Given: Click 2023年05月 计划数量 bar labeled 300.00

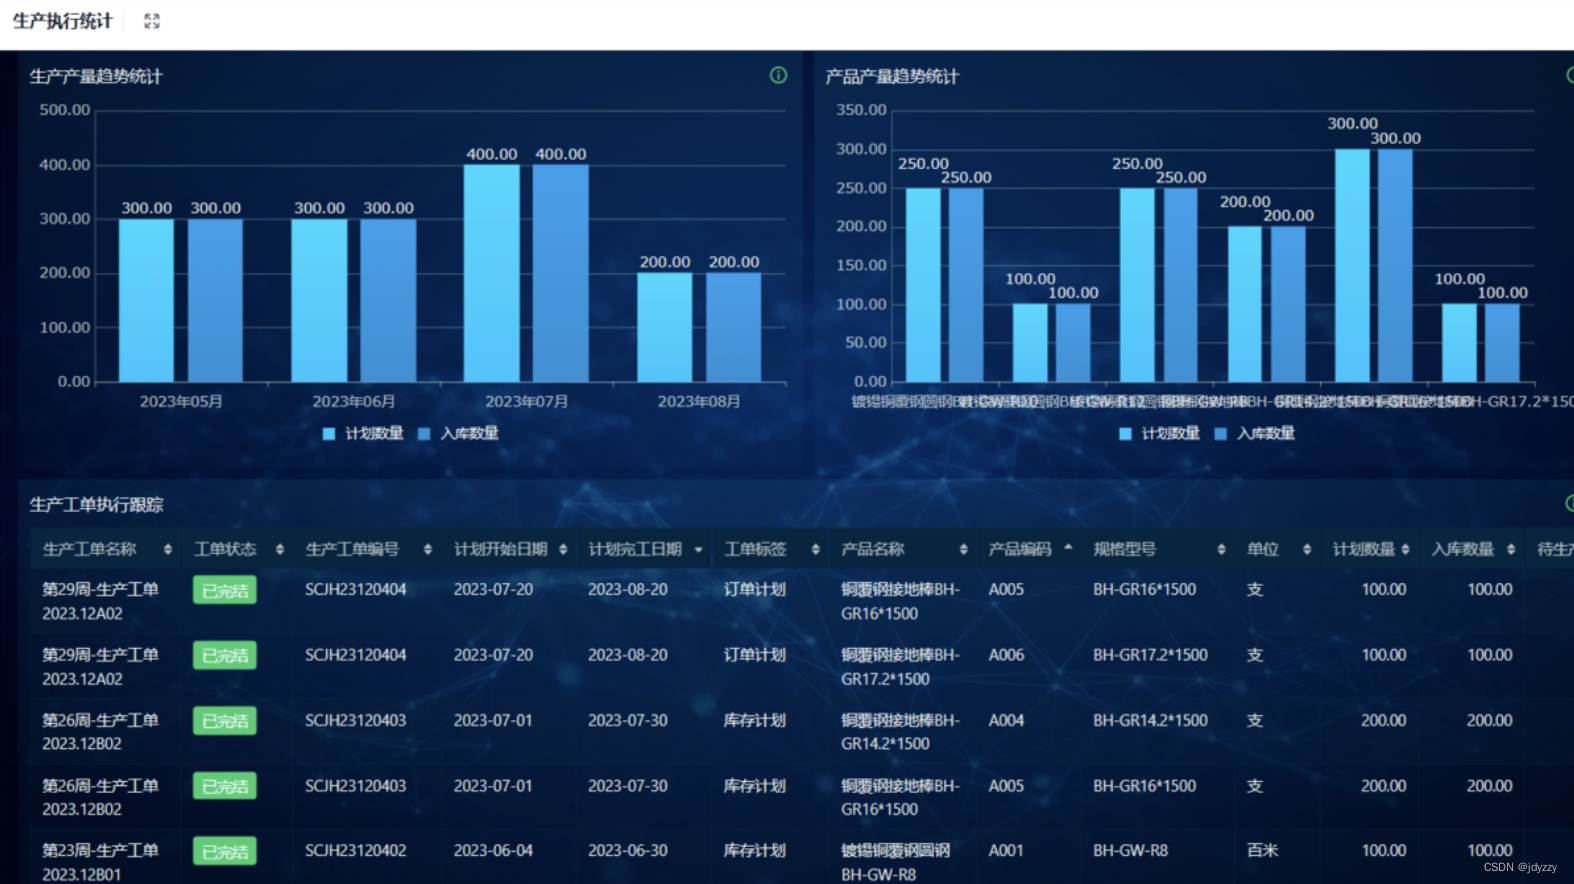Looking at the screenshot, I should pyautogui.click(x=146, y=300).
